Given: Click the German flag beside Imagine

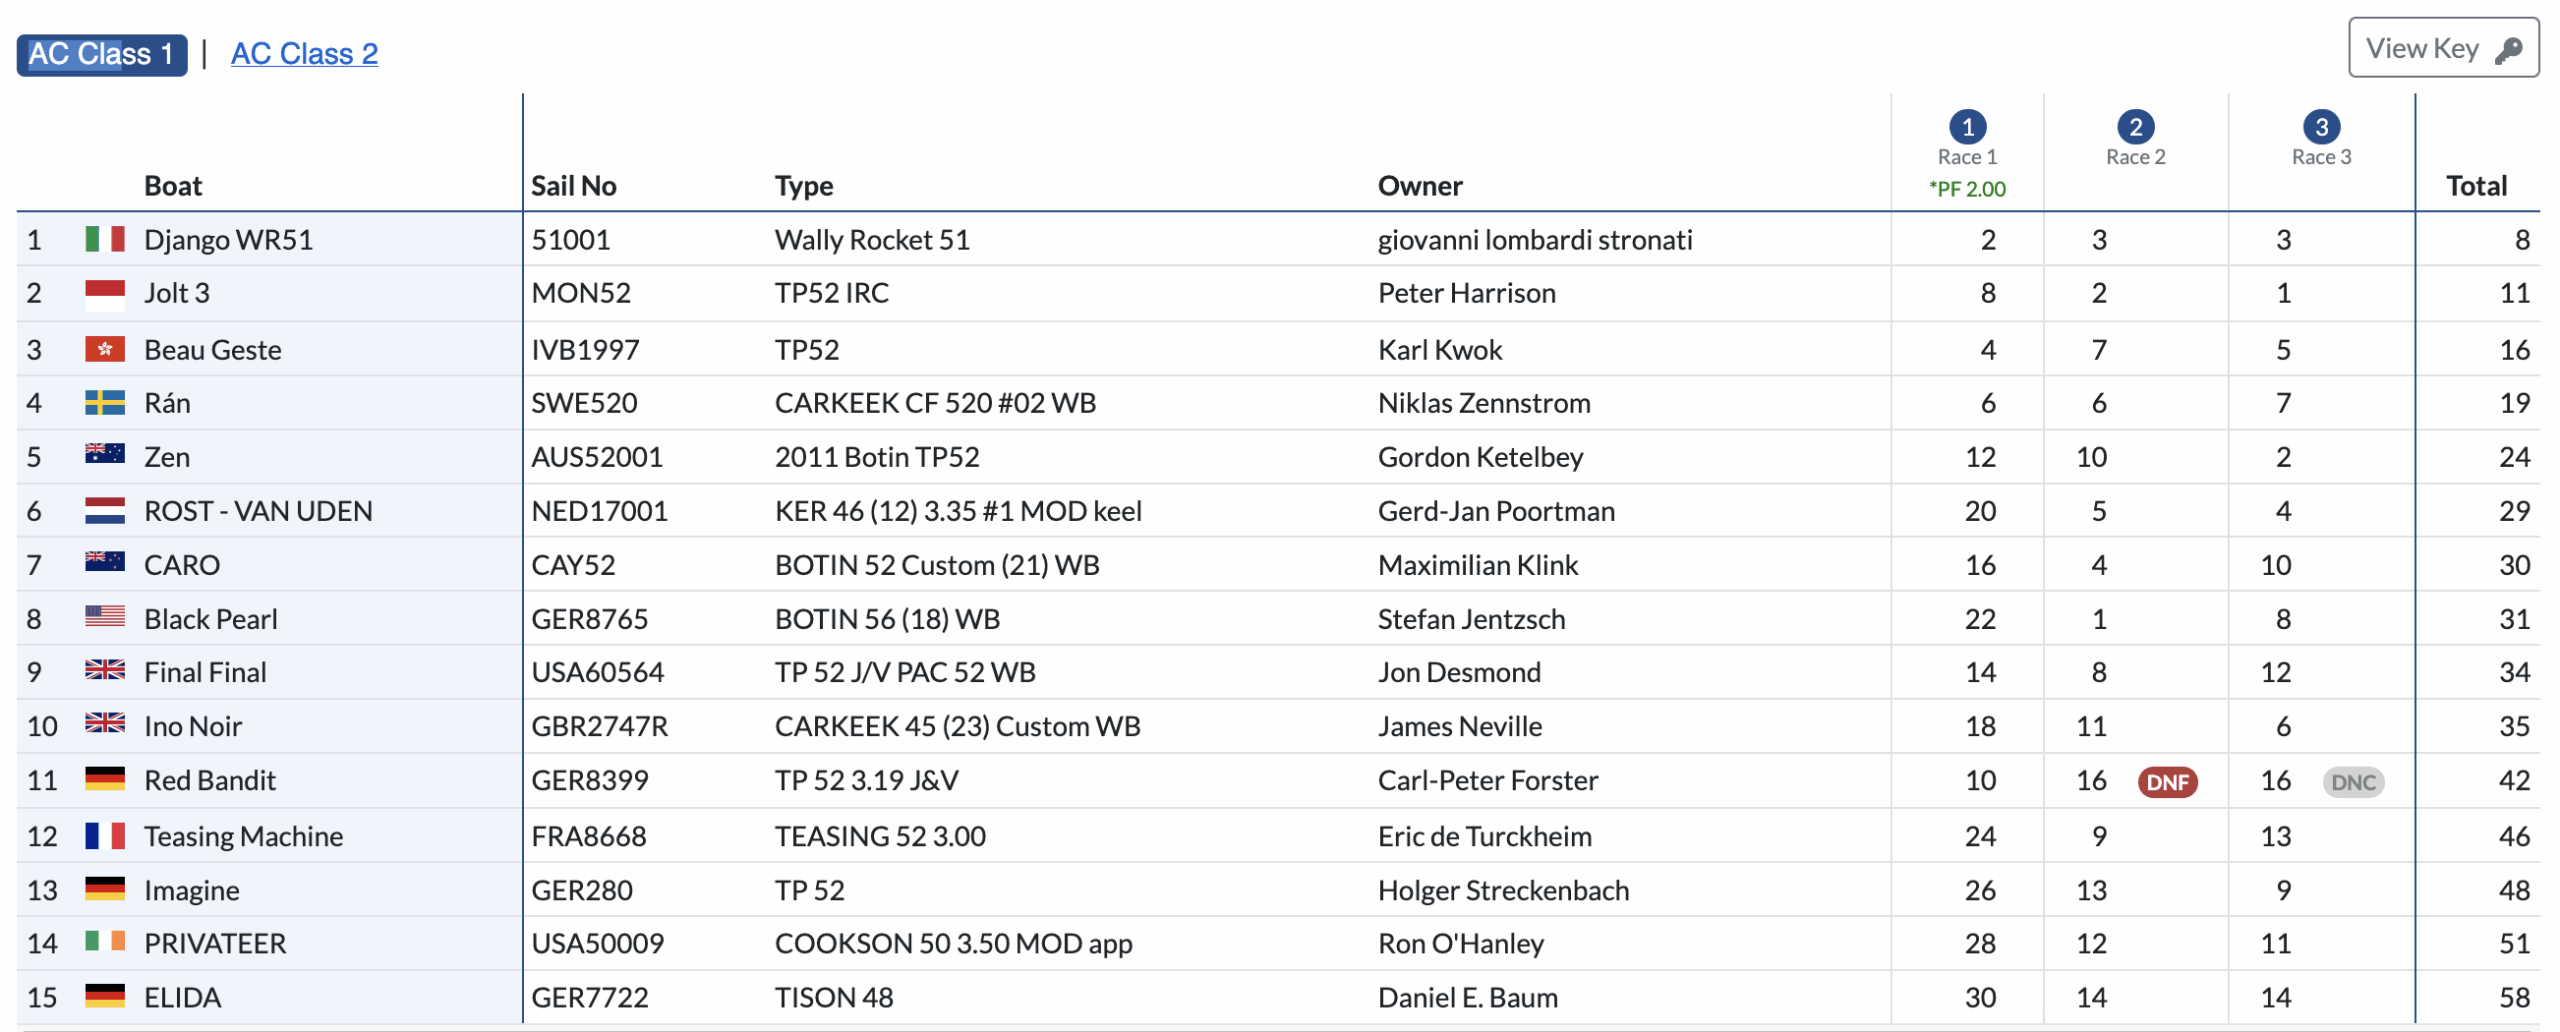Looking at the screenshot, I should (105, 889).
